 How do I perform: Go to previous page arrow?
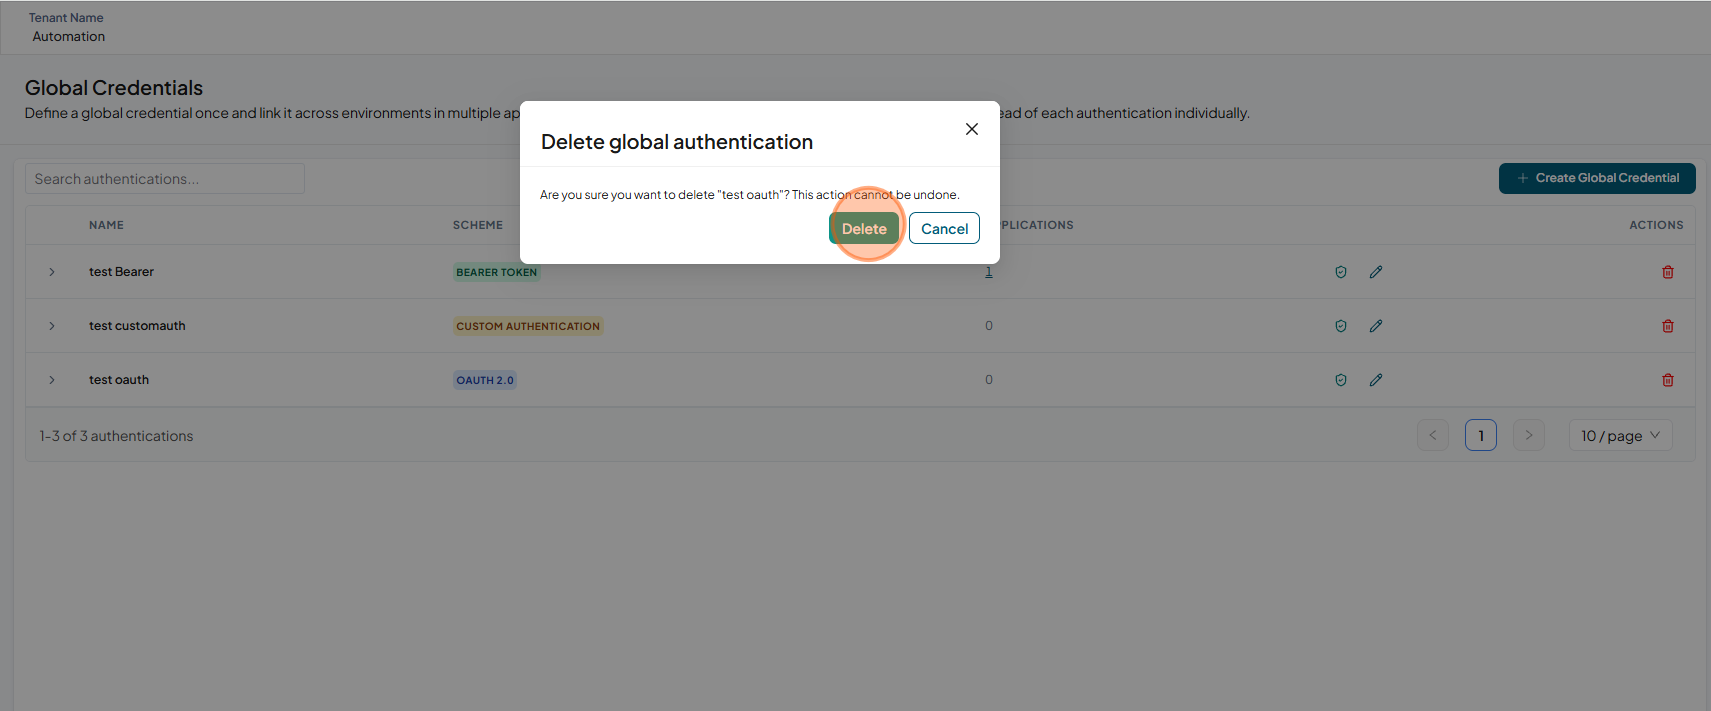(x=1433, y=435)
